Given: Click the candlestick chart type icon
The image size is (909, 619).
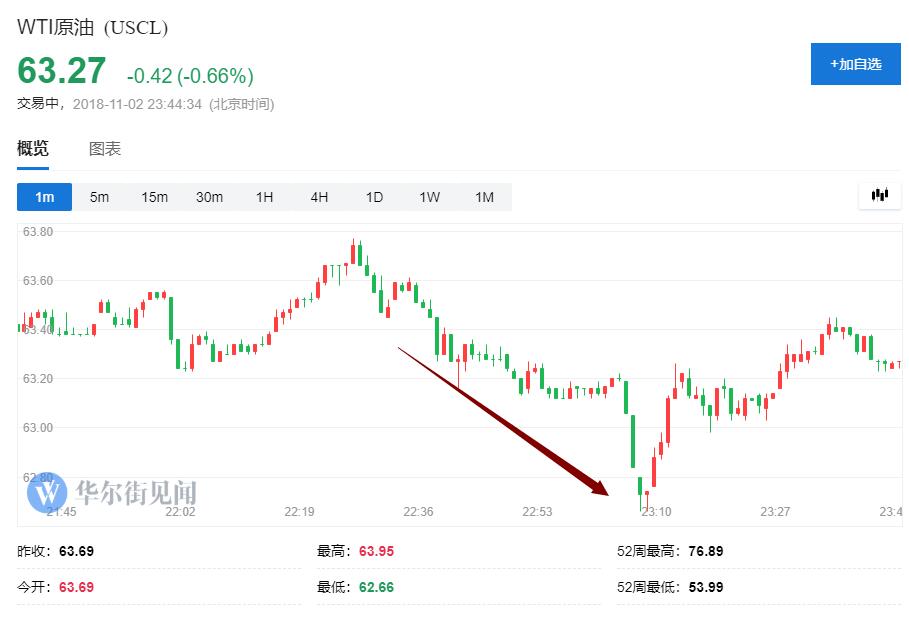Looking at the screenshot, I should (x=880, y=196).
